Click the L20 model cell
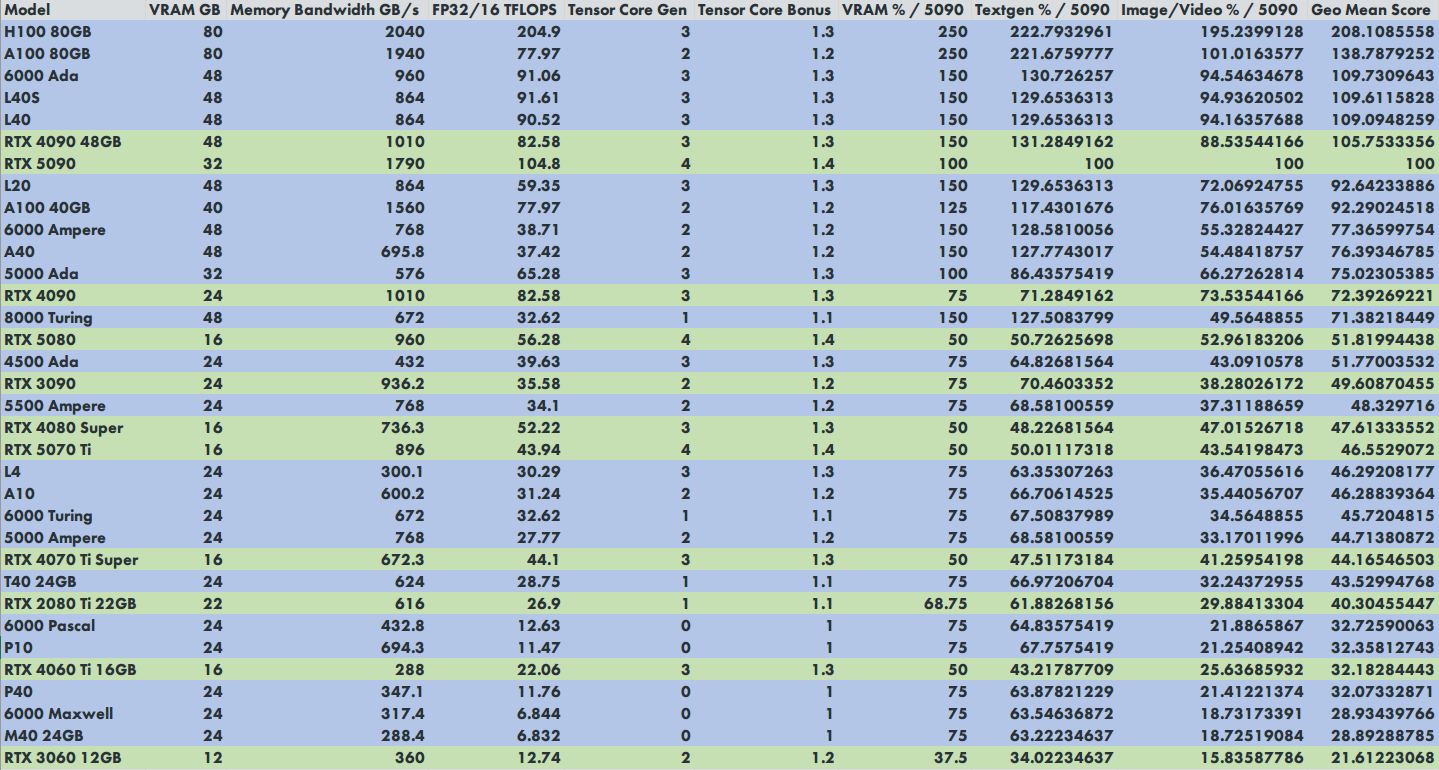 click(17, 186)
